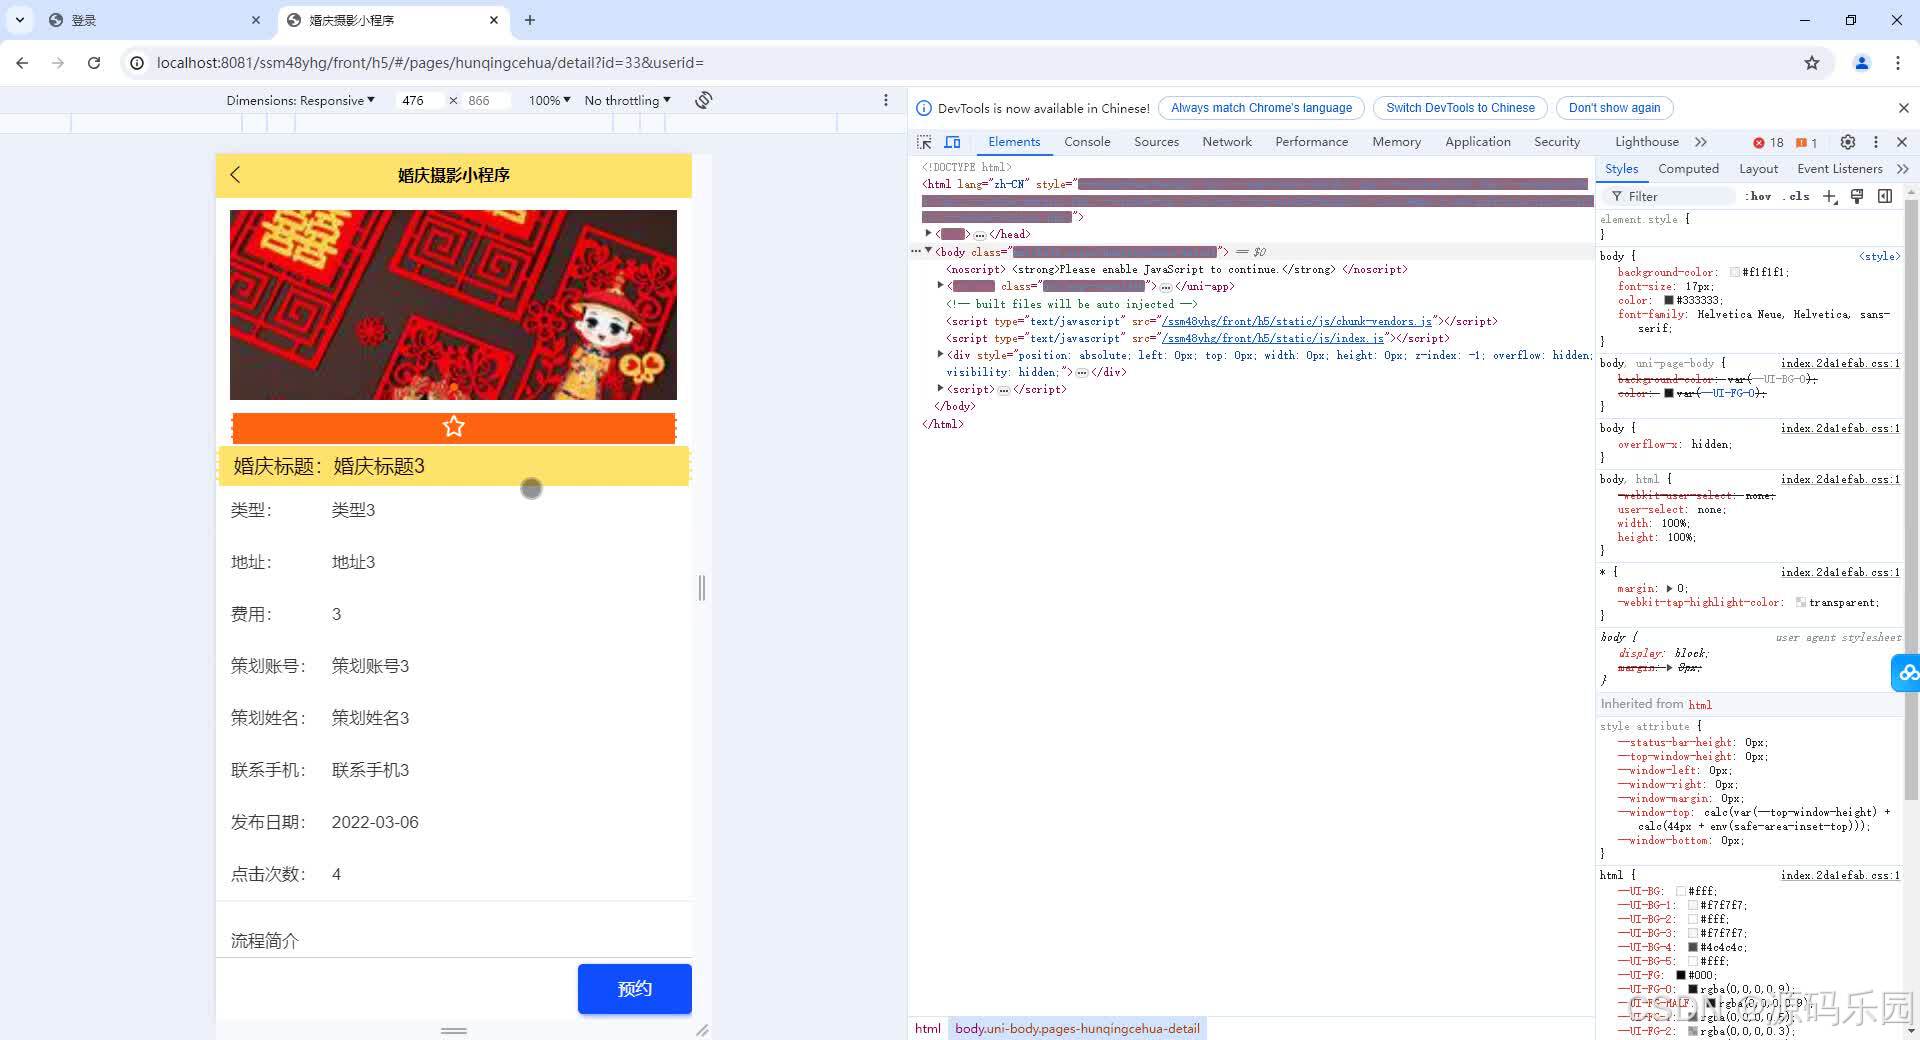This screenshot has height=1040, width=1920.
Task: Click the favorite star on the image banner
Action: pos(454,427)
